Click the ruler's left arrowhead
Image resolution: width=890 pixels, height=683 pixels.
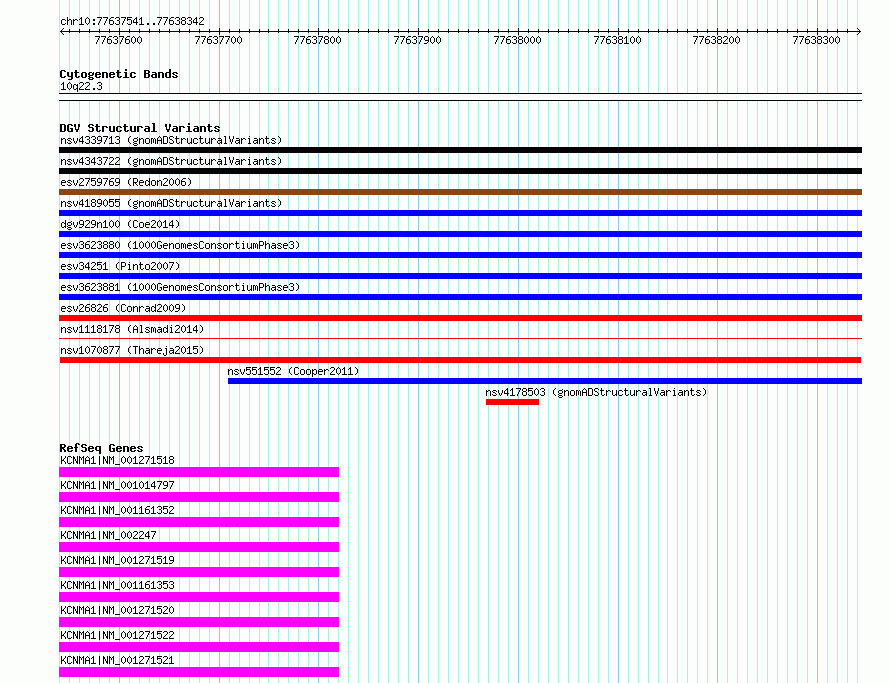62,32
